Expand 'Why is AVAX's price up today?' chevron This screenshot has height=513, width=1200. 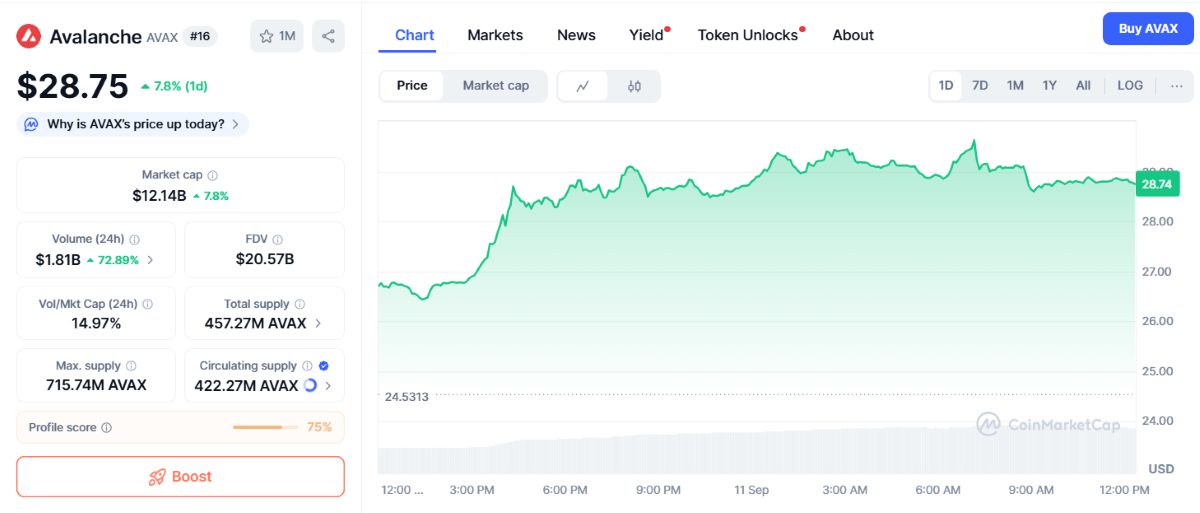pos(235,125)
